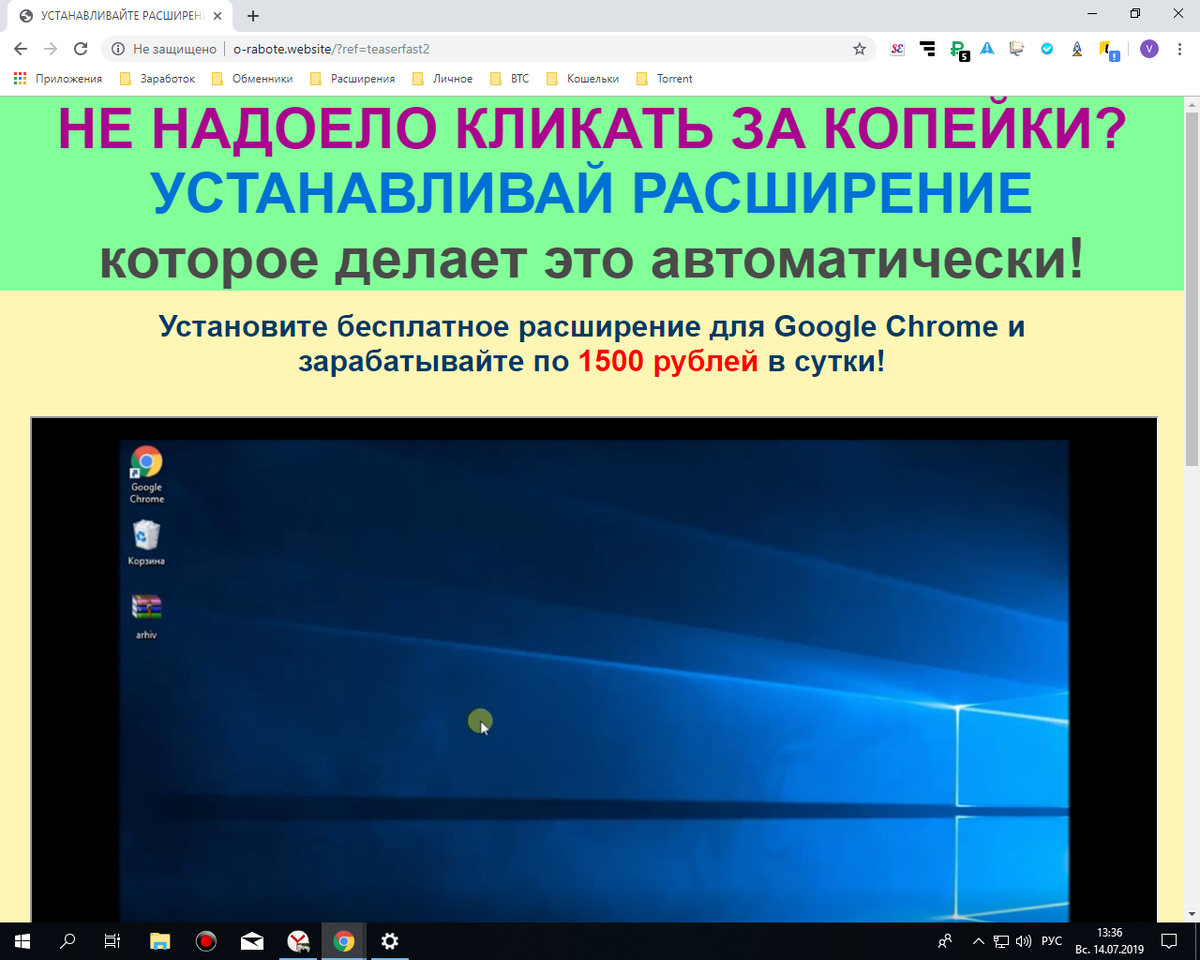1200x960 pixels.
Task: Switch input language 'РУС' in tray
Action: pyautogui.click(x=1052, y=941)
